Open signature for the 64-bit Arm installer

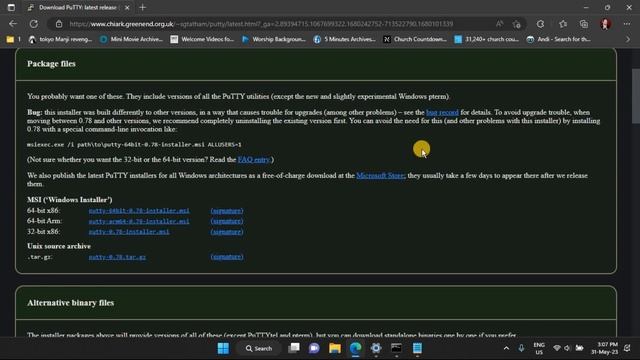coord(227,221)
